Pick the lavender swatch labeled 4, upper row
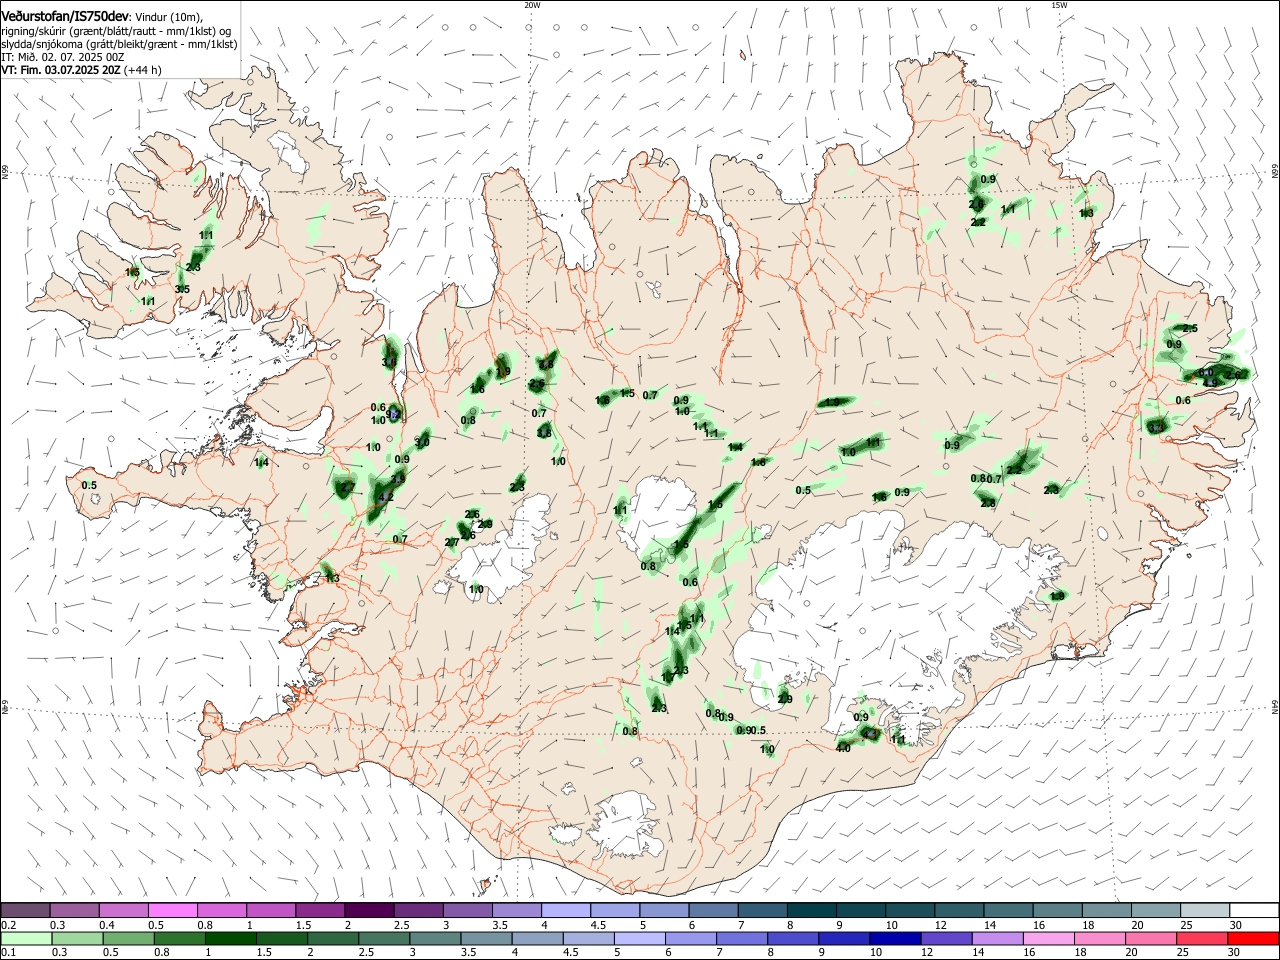Image resolution: width=1280 pixels, height=960 pixels. tap(565, 910)
